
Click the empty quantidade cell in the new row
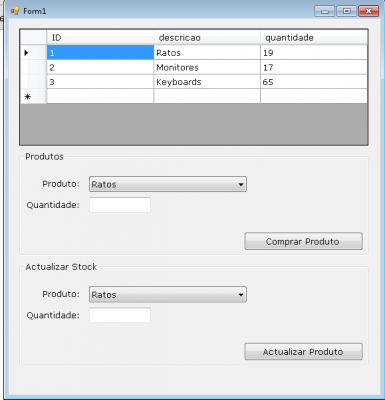coord(314,96)
